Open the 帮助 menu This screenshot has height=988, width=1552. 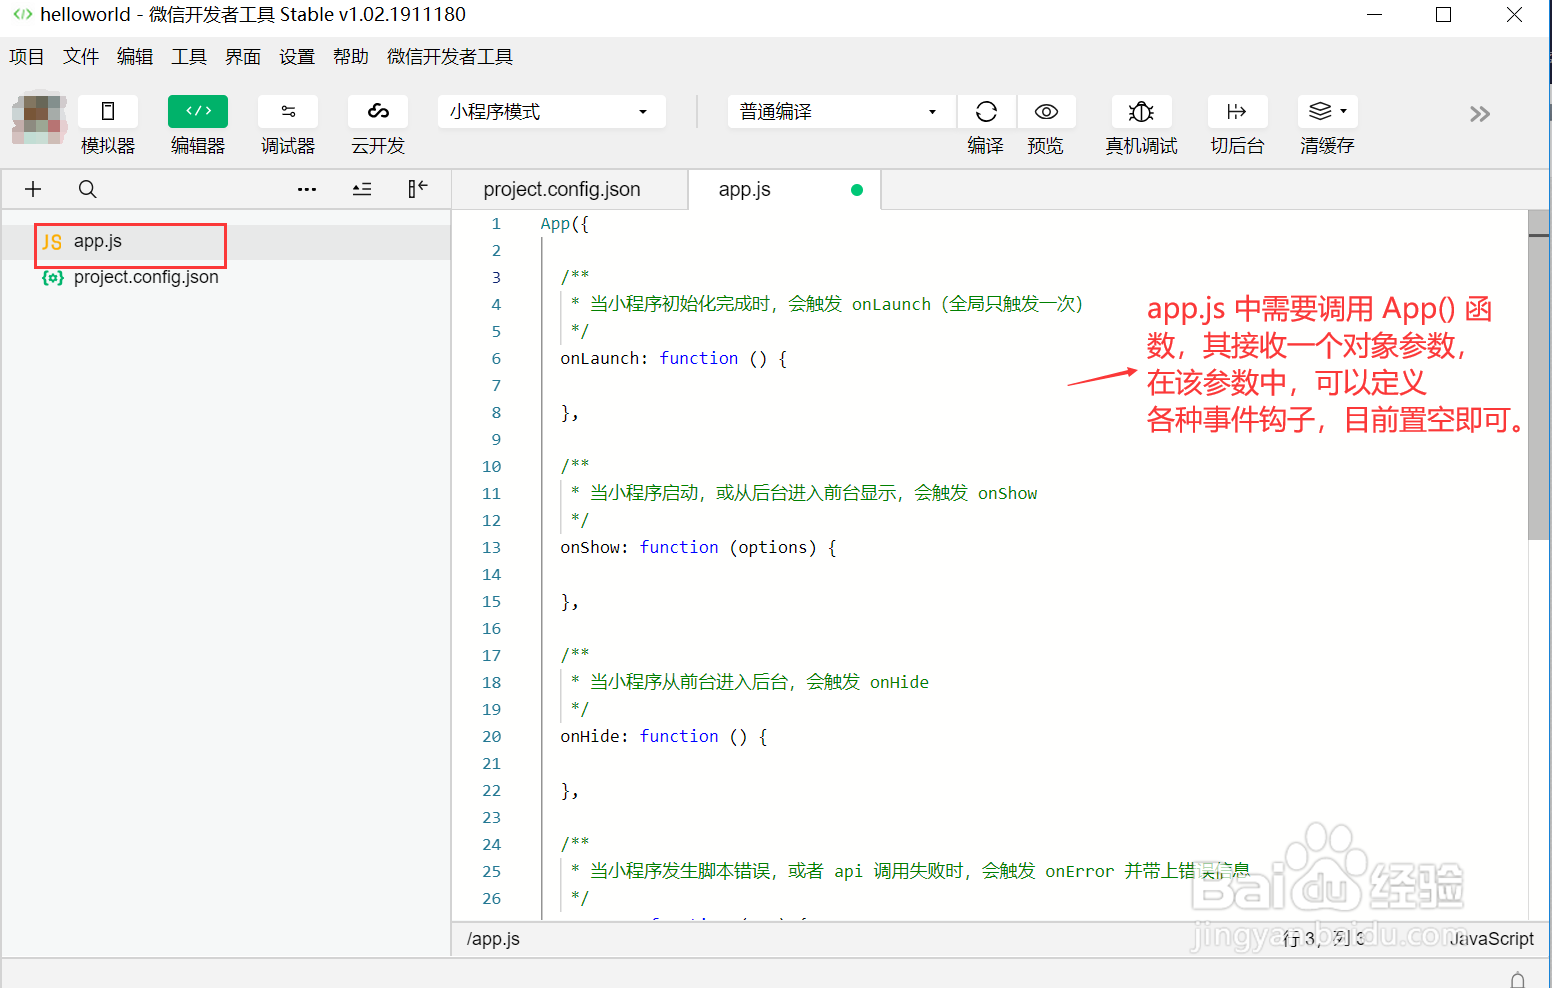pyautogui.click(x=351, y=57)
